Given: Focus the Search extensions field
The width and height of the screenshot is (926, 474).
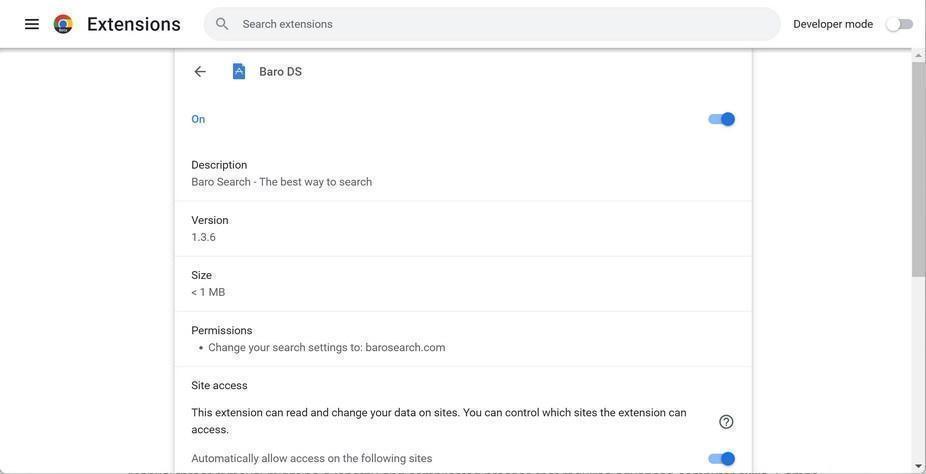Looking at the screenshot, I should (500, 24).
